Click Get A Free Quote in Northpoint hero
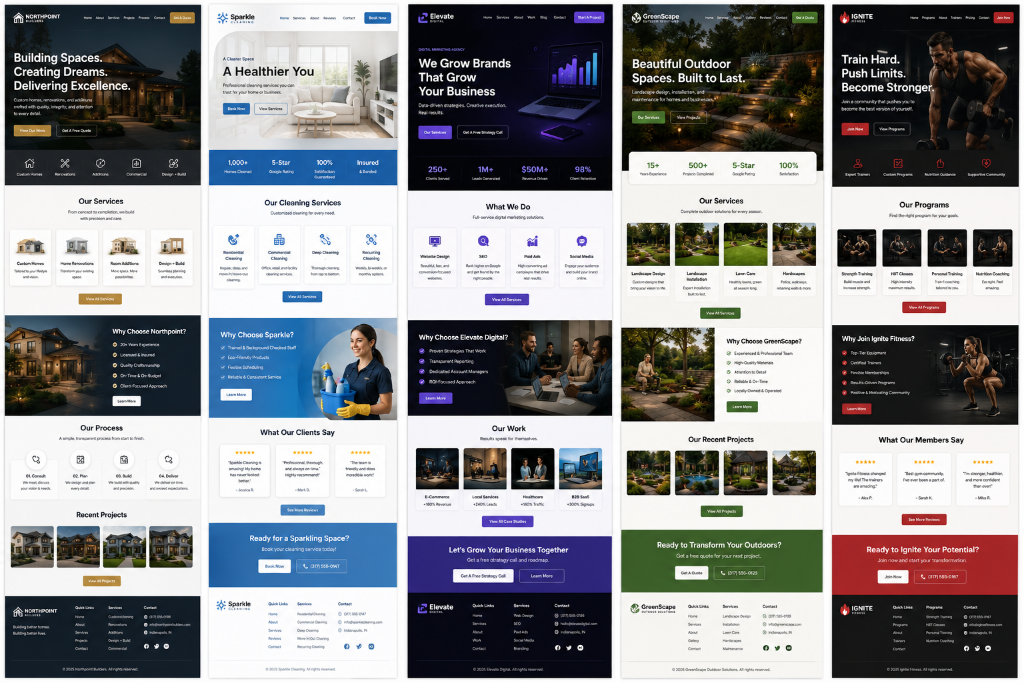Image resolution: width=1024 pixels, height=683 pixels. point(77,131)
